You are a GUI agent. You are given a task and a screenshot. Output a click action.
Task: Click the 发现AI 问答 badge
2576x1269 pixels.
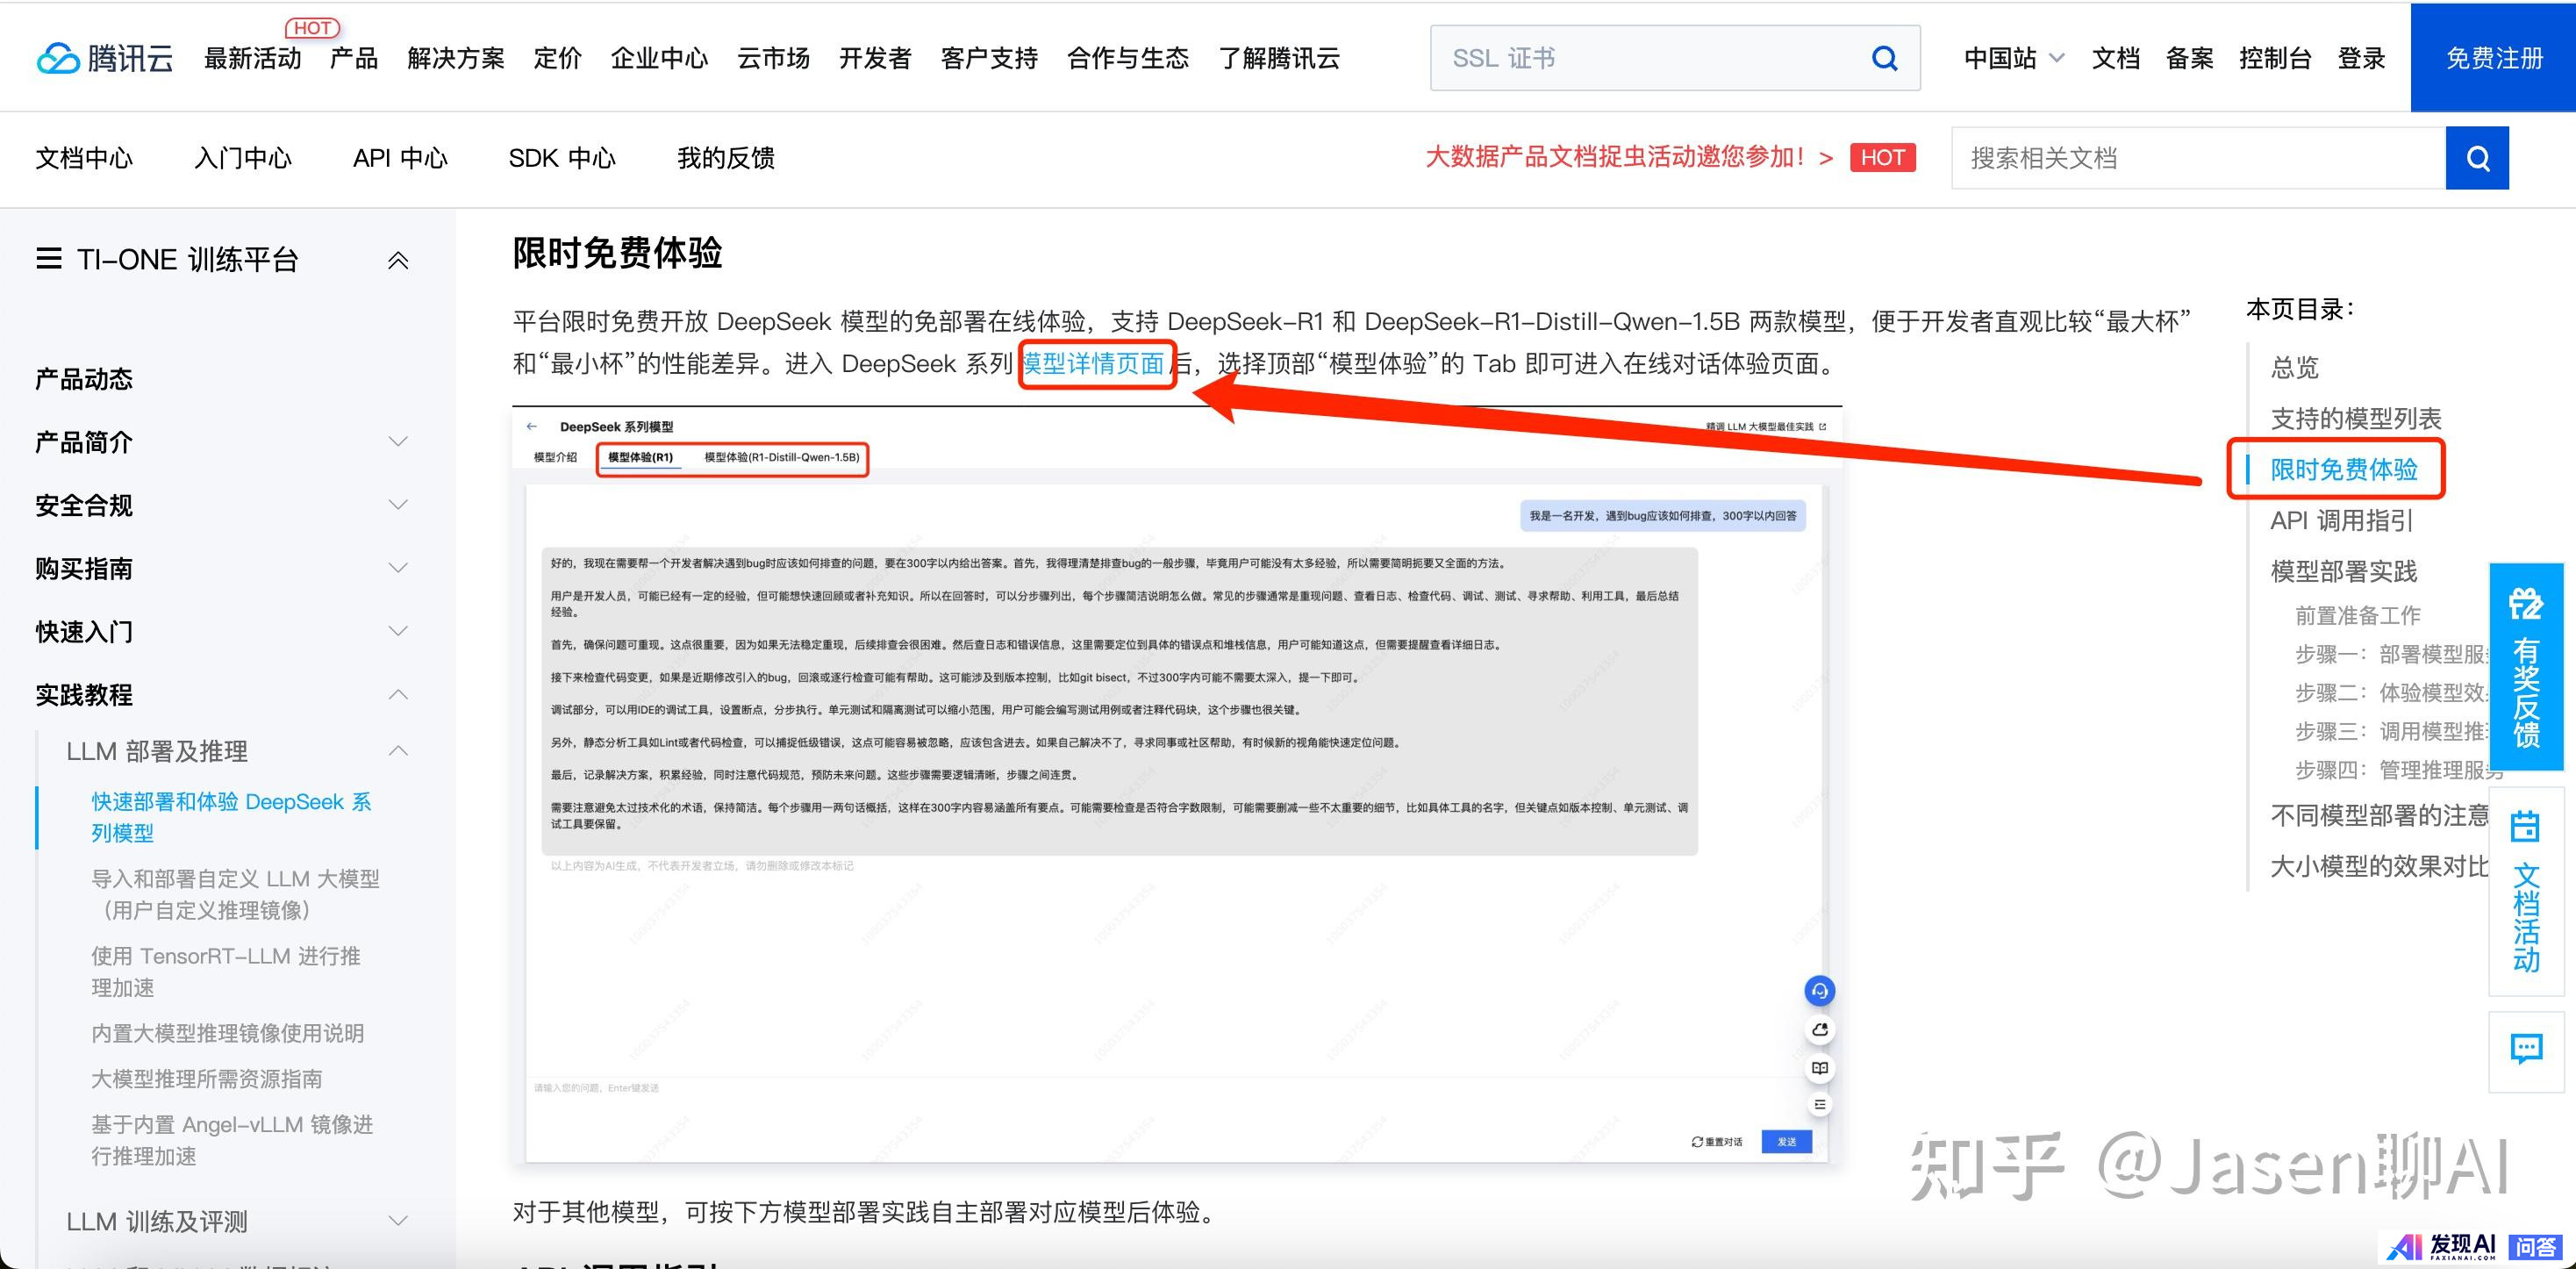(2474, 1246)
